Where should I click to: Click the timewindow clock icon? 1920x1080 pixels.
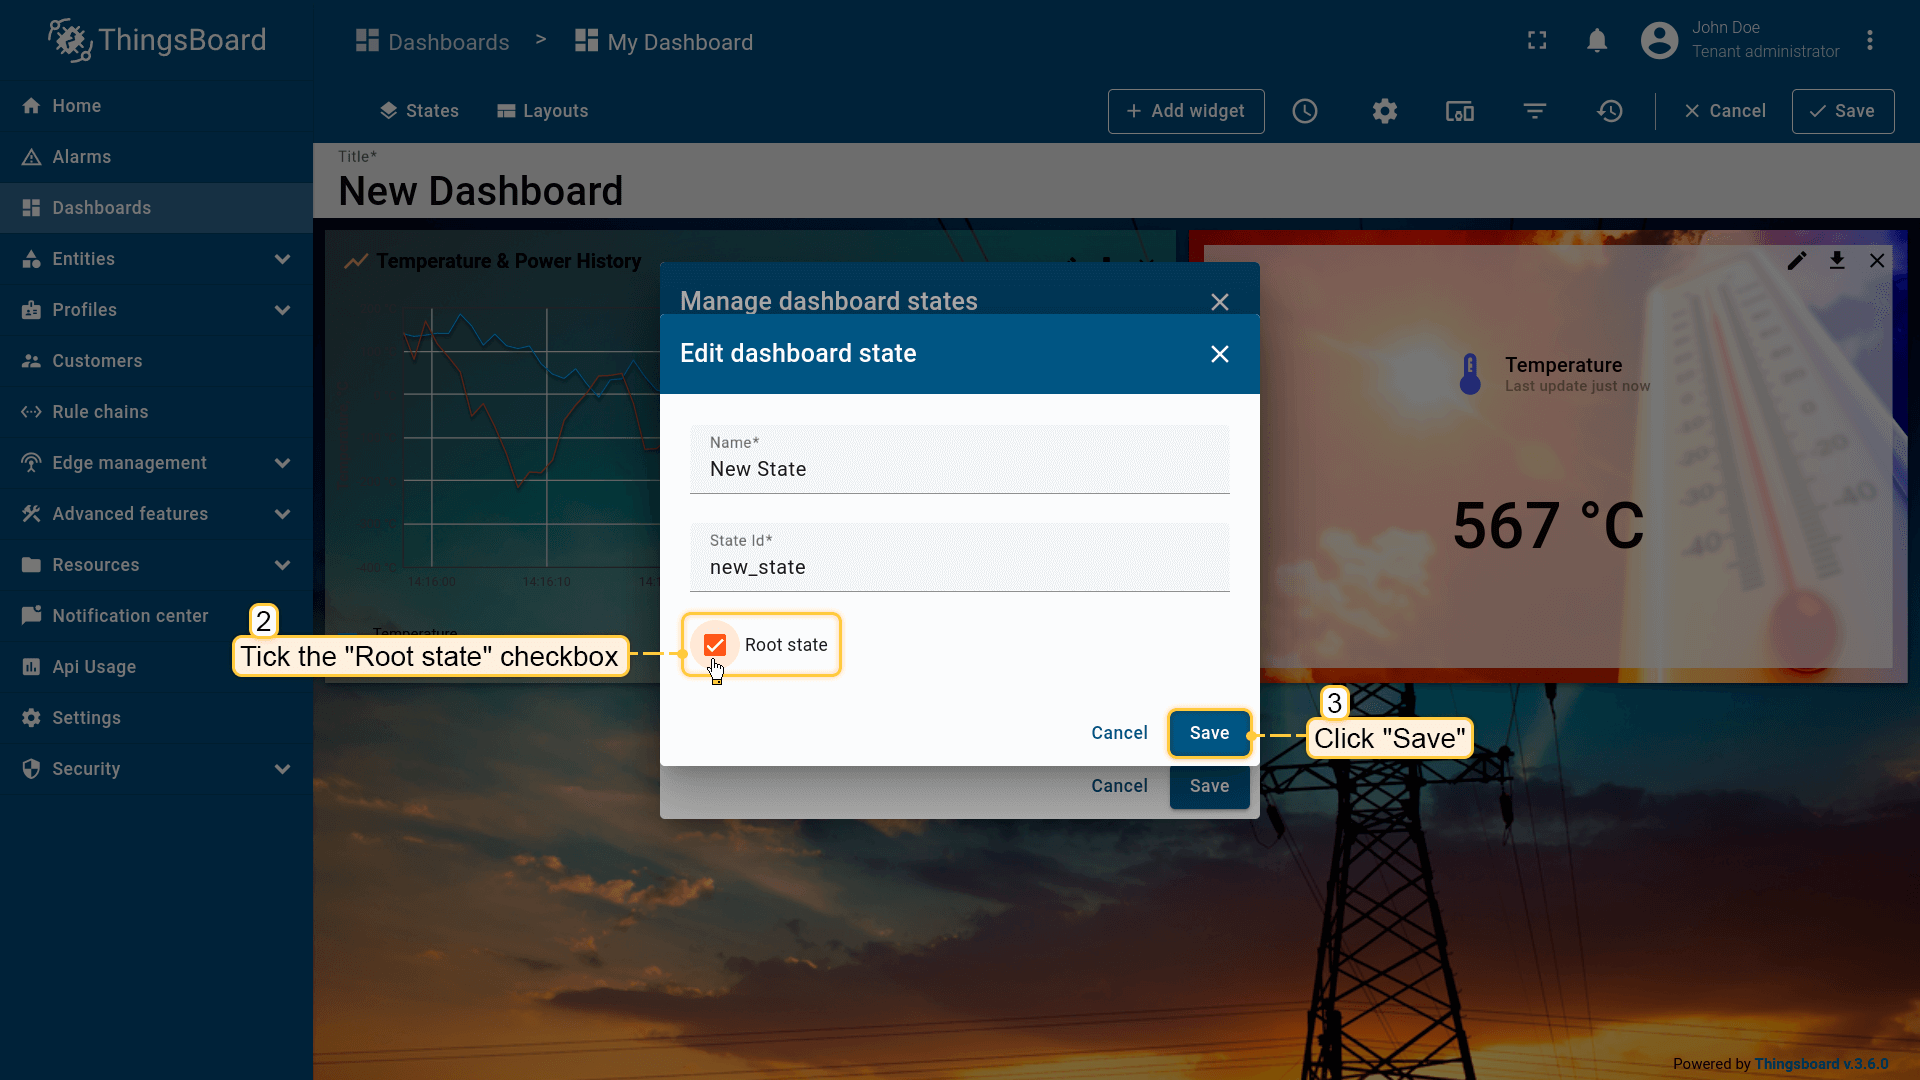pyautogui.click(x=1304, y=111)
